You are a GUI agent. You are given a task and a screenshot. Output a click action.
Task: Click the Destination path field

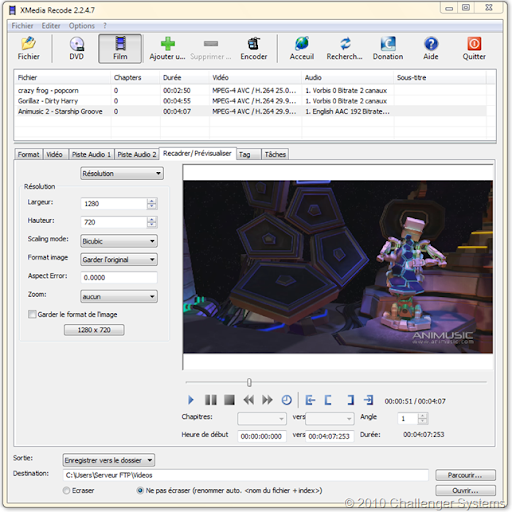tap(245, 475)
